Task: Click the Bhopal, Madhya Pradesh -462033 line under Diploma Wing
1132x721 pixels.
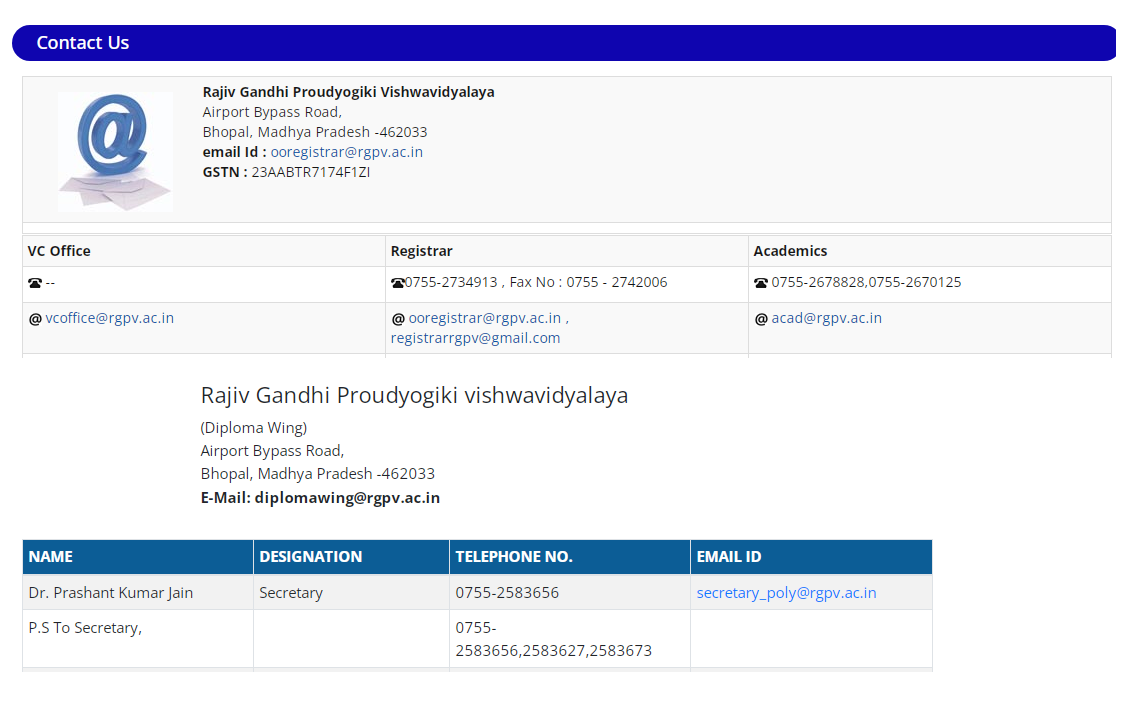Action: [x=318, y=474]
